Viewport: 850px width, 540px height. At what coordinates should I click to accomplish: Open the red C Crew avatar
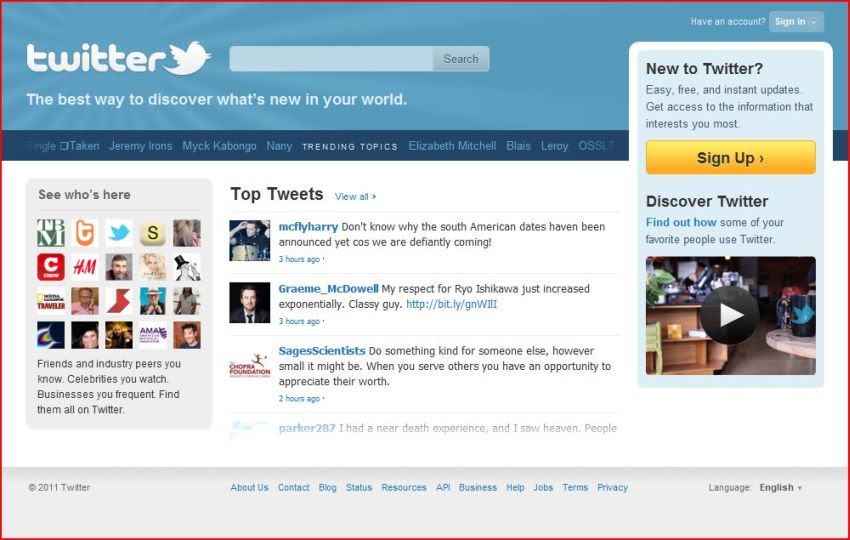click(51, 267)
